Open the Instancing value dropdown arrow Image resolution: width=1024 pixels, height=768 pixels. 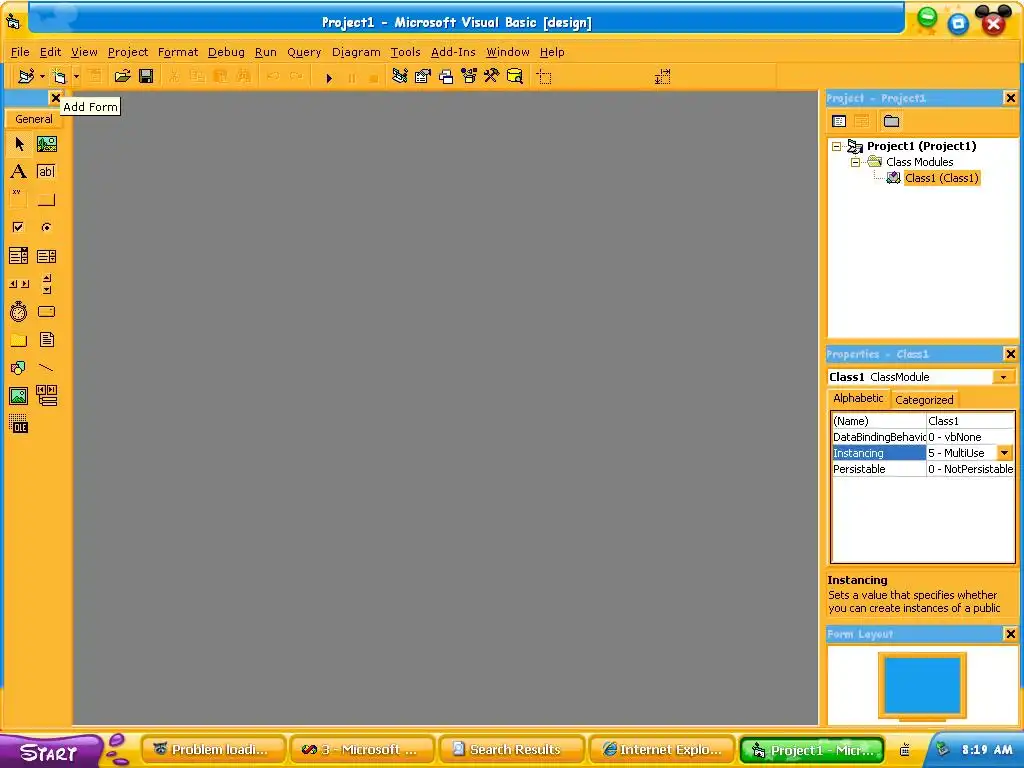[1004, 453]
